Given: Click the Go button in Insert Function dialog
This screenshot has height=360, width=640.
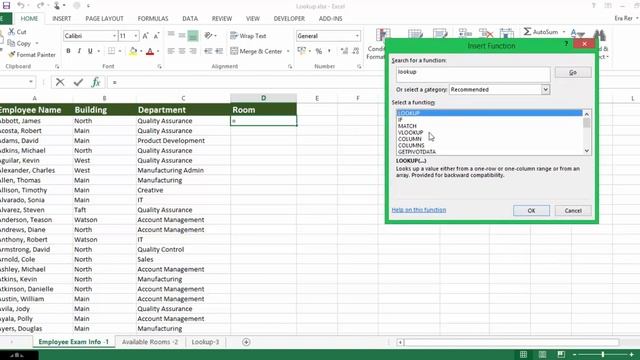Looking at the screenshot, I should (573, 72).
